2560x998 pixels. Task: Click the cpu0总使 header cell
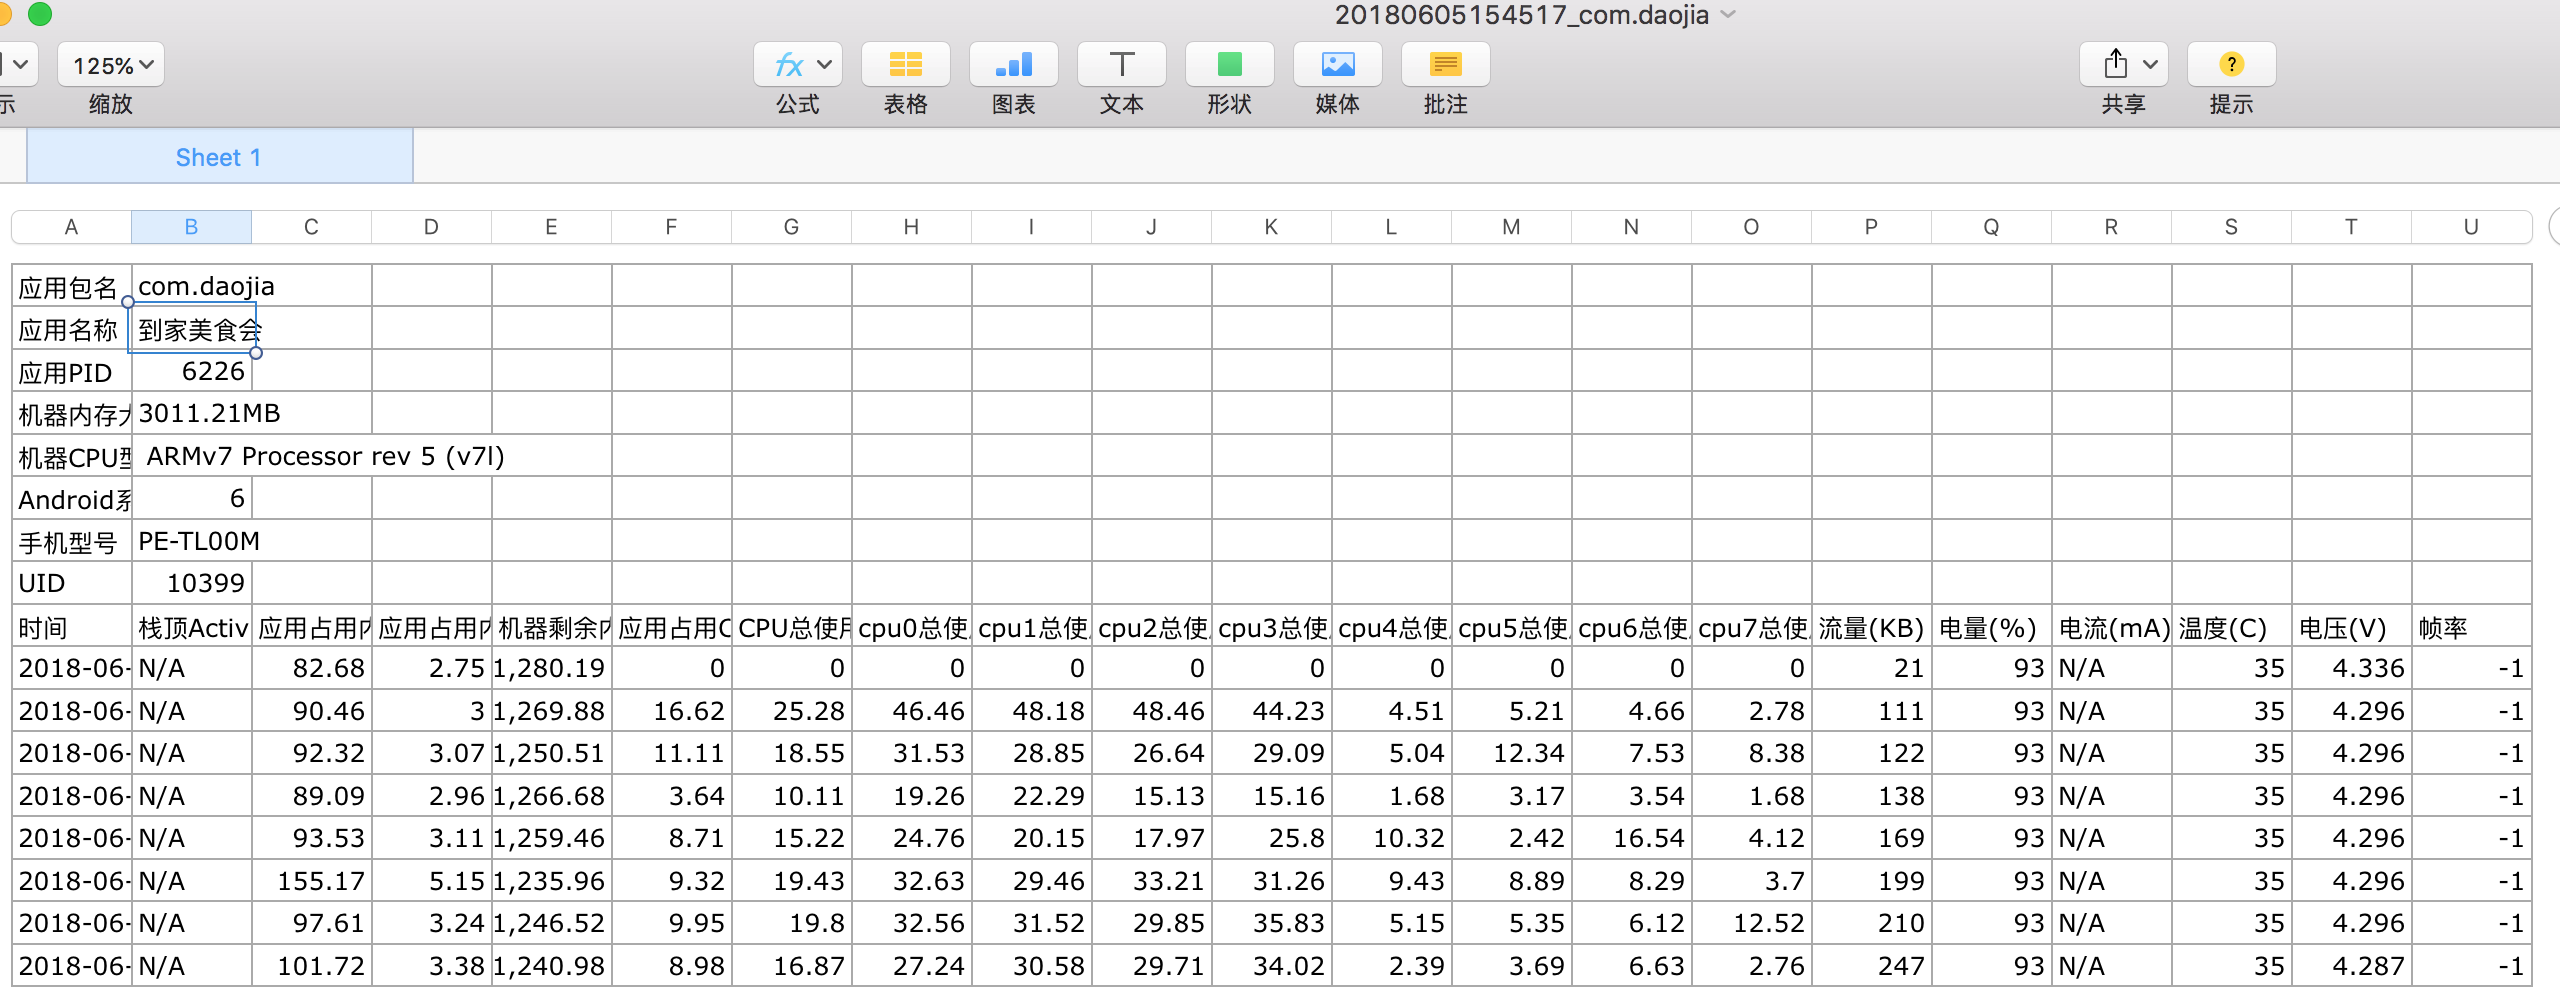click(x=911, y=627)
